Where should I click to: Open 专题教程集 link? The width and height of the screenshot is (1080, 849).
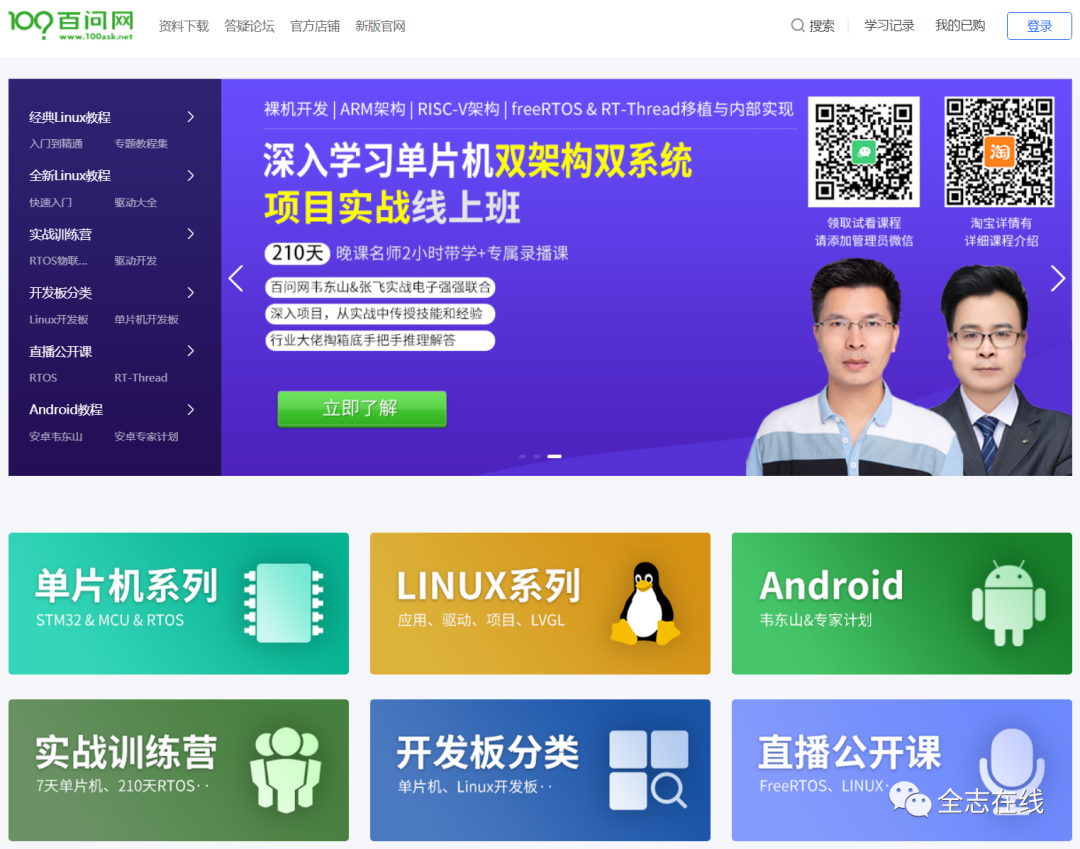click(x=141, y=143)
